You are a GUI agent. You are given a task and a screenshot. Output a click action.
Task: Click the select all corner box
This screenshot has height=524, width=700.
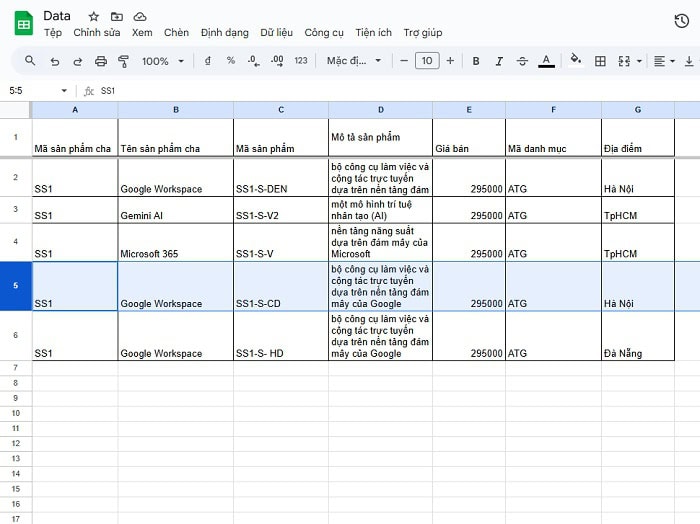coord(16,110)
